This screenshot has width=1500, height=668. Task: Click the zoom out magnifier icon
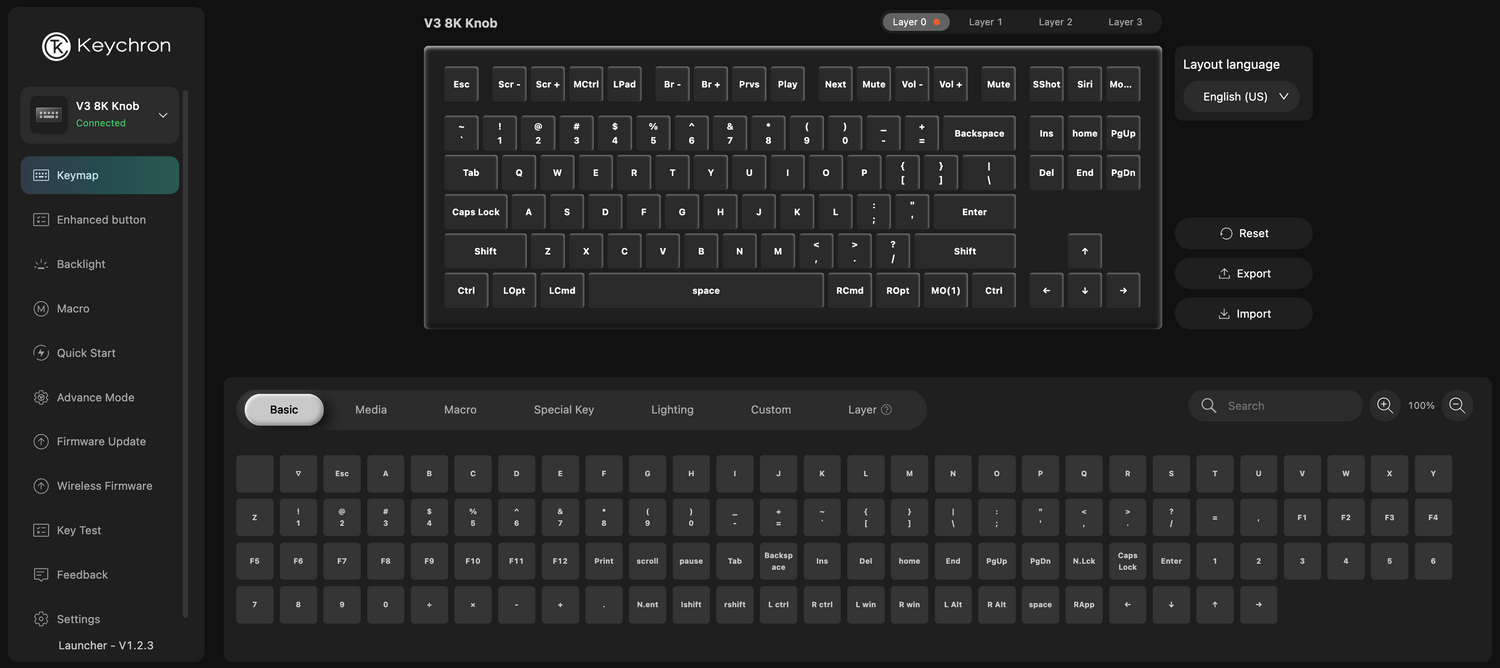coord(1457,405)
